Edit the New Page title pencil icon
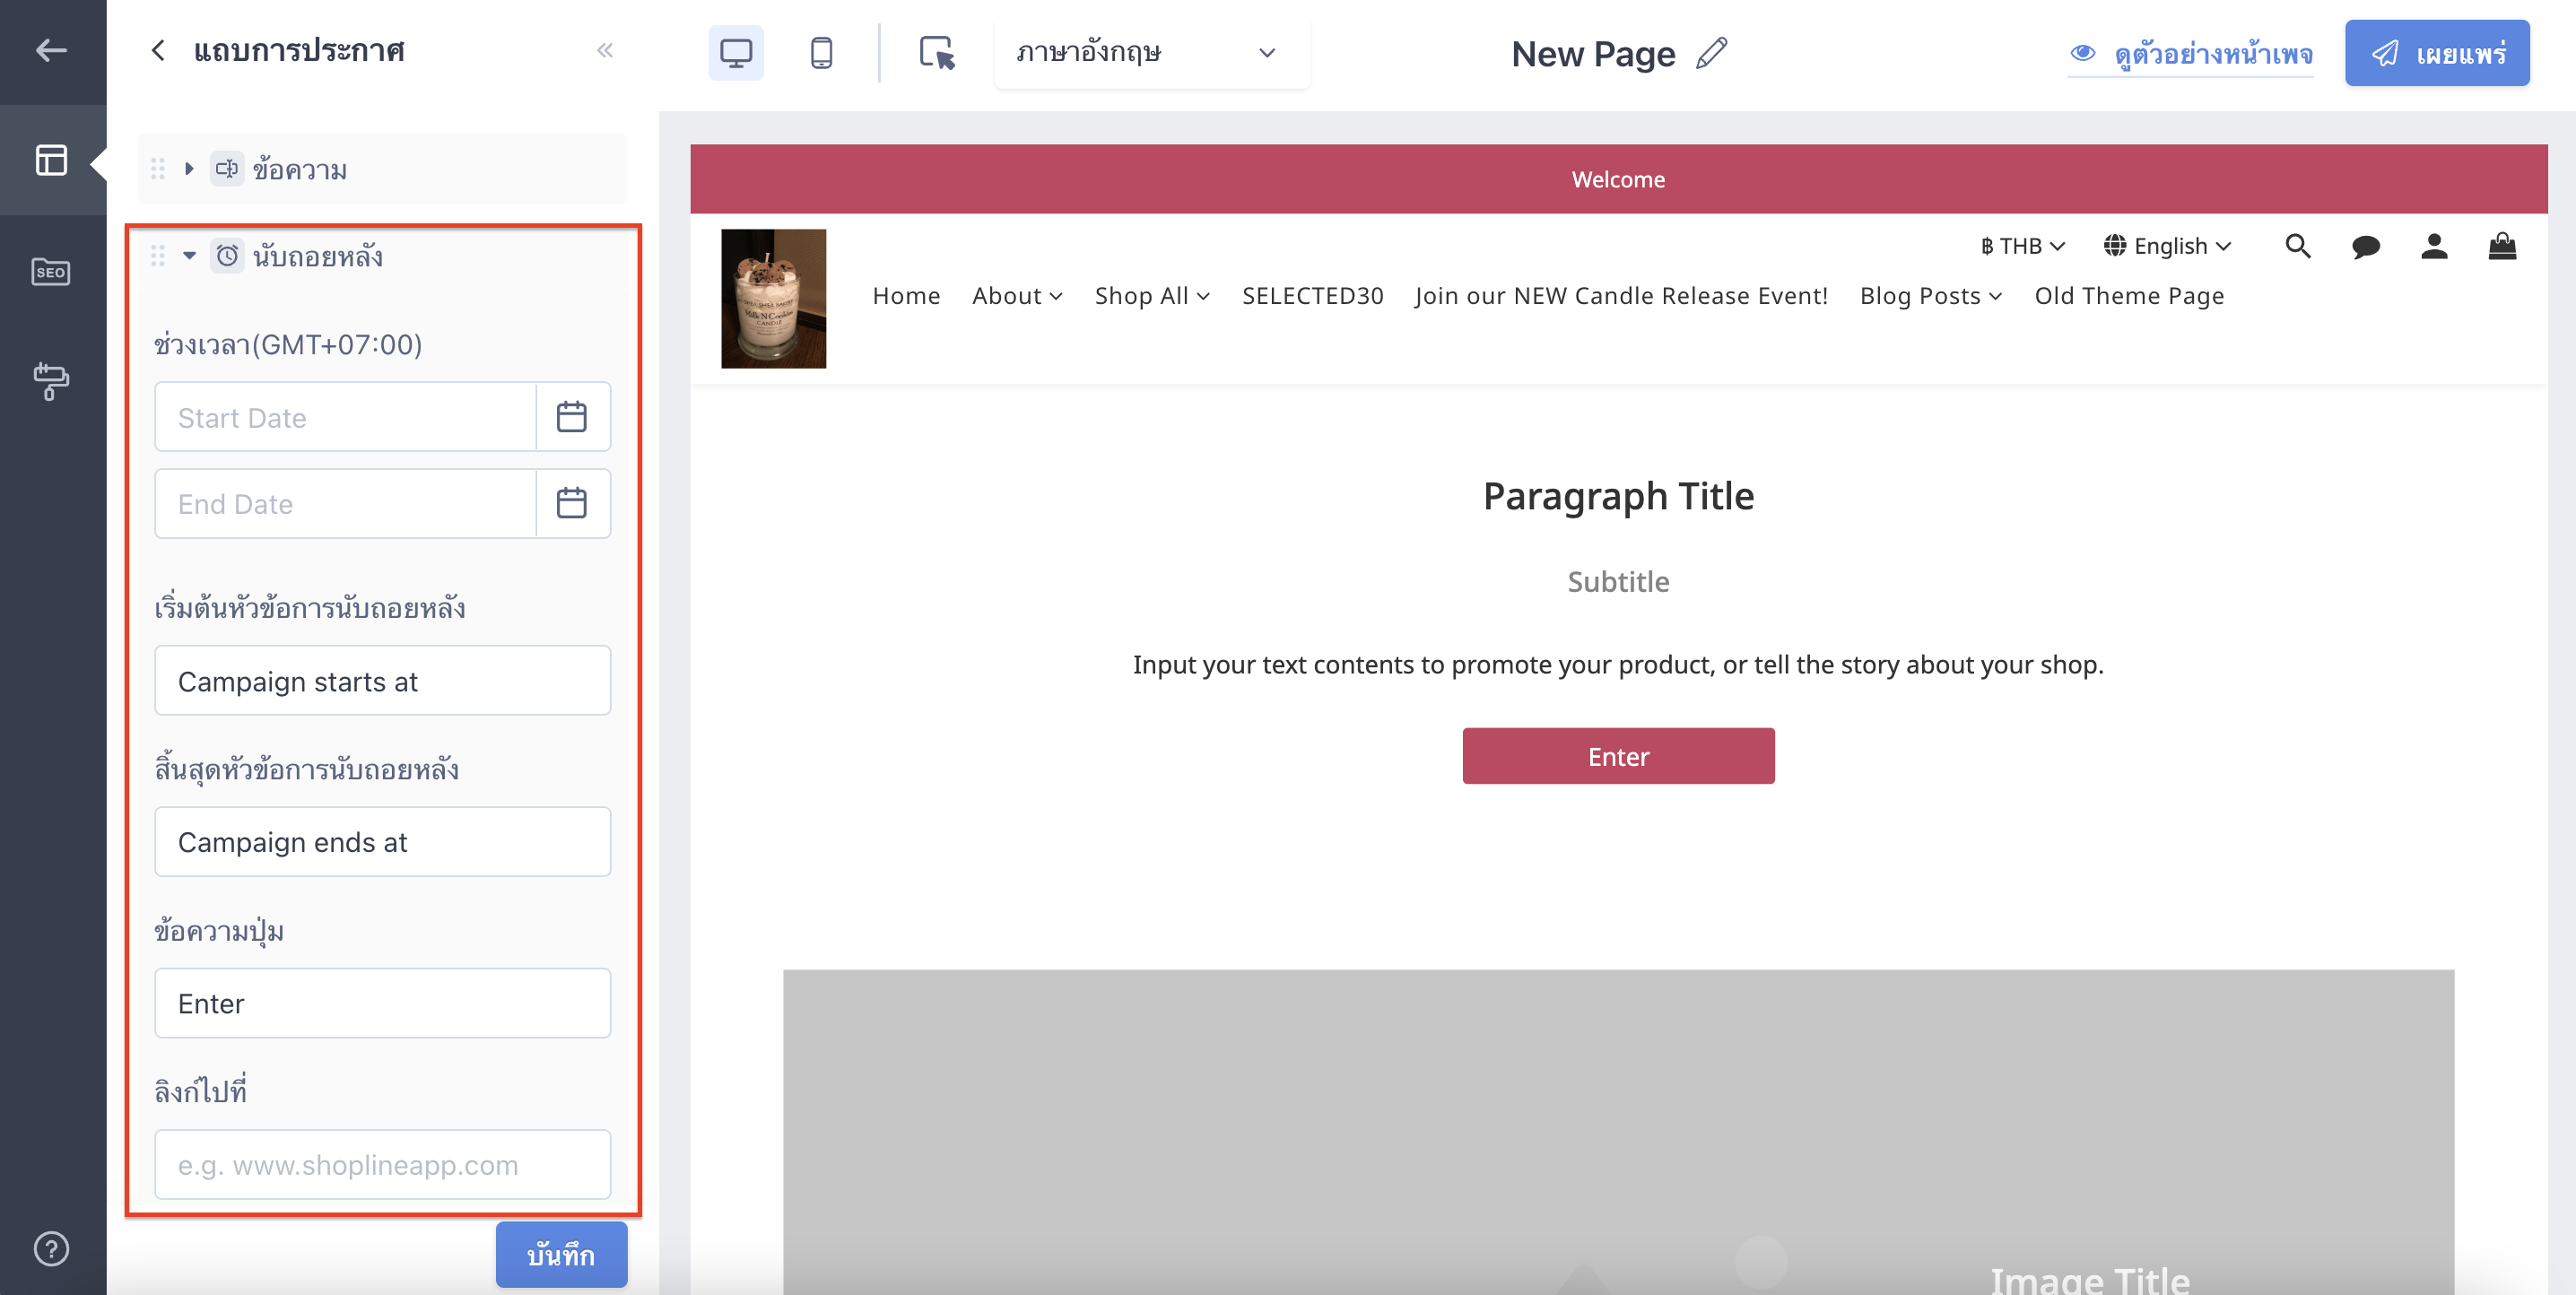 pos(1712,53)
